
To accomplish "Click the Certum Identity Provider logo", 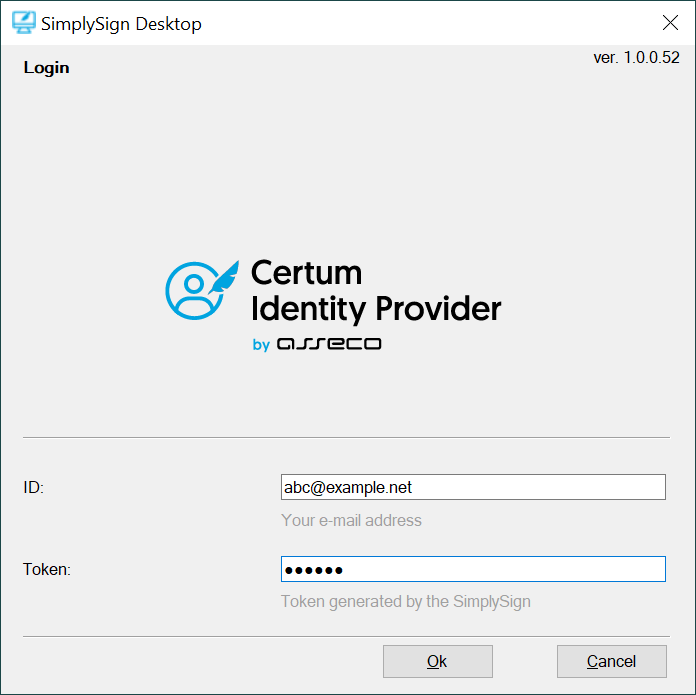I will pos(333,305).
